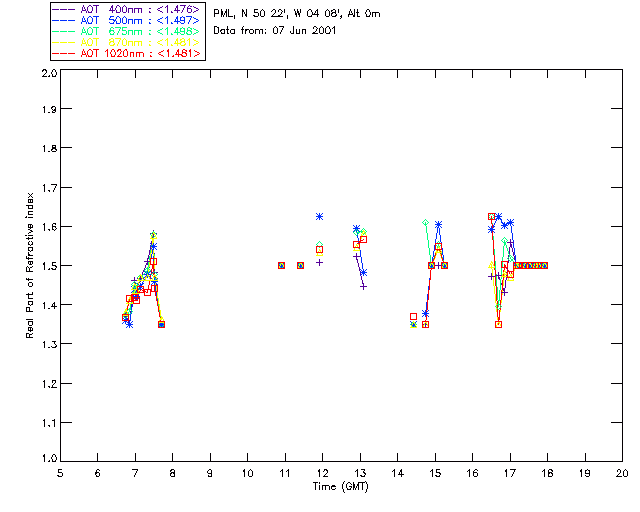Select the x-axis tick label 6
The width and height of the screenshot is (640, 512).
click(x=98, y=473)
